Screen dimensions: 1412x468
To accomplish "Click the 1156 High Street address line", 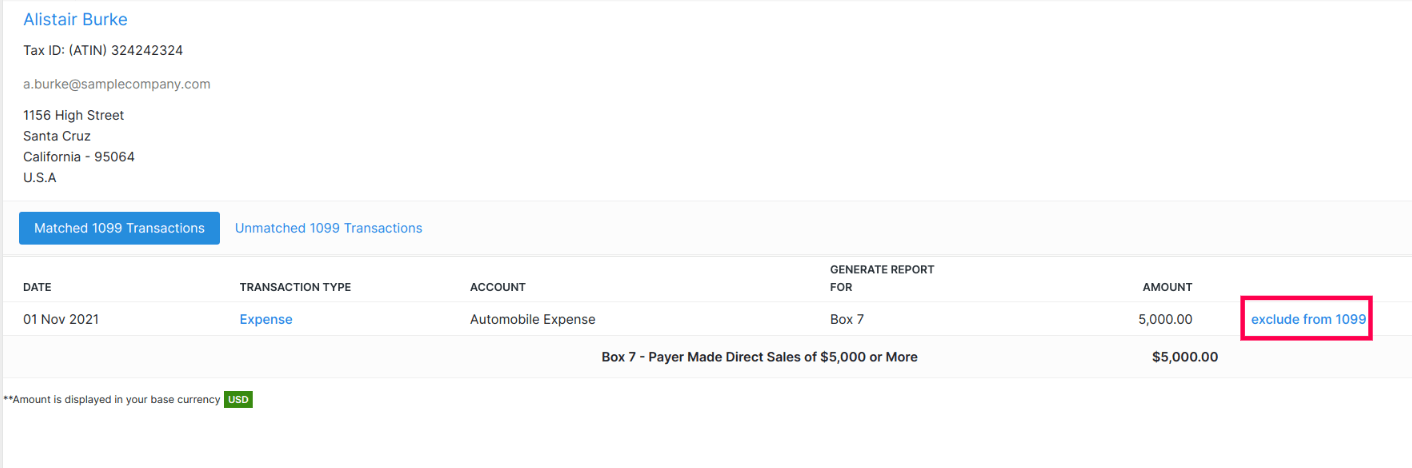I will coord(74,115).
